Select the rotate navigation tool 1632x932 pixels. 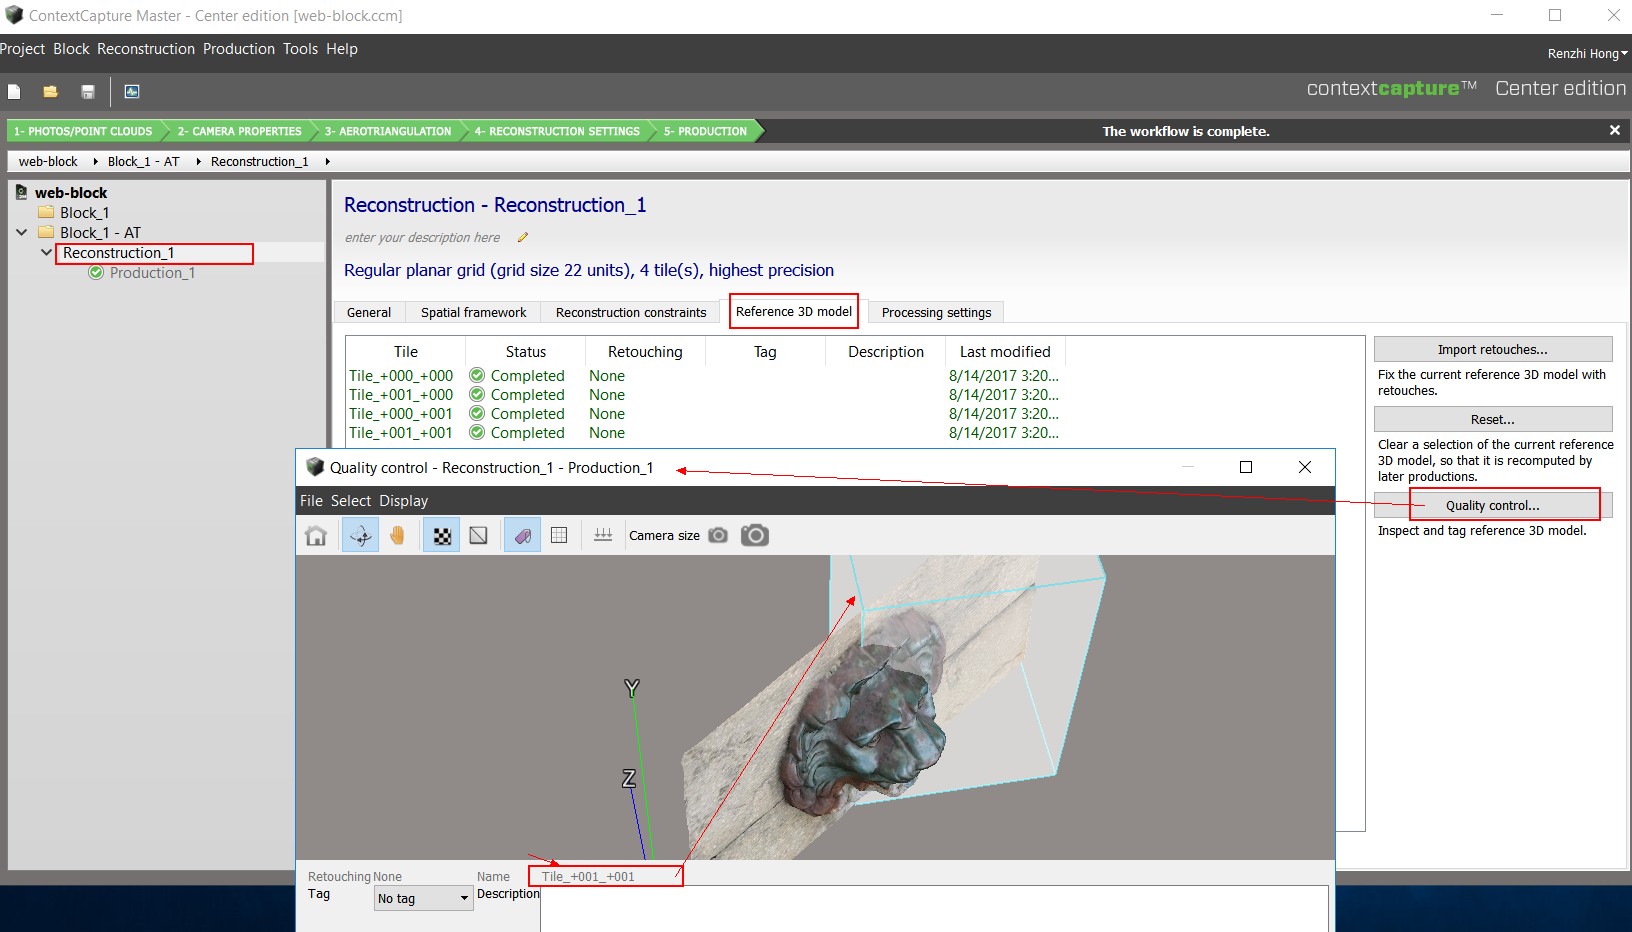click(x=360, y=536)
